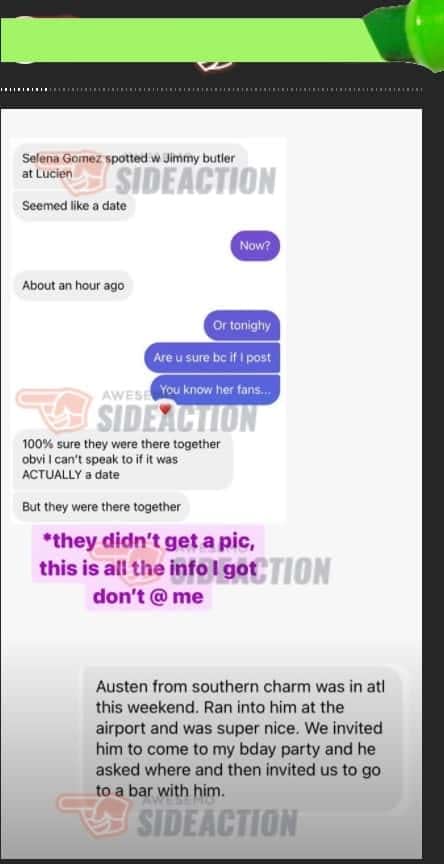Click the red heart reaction on message
Viewport: 444px width, 864px height.
[165, 409]
